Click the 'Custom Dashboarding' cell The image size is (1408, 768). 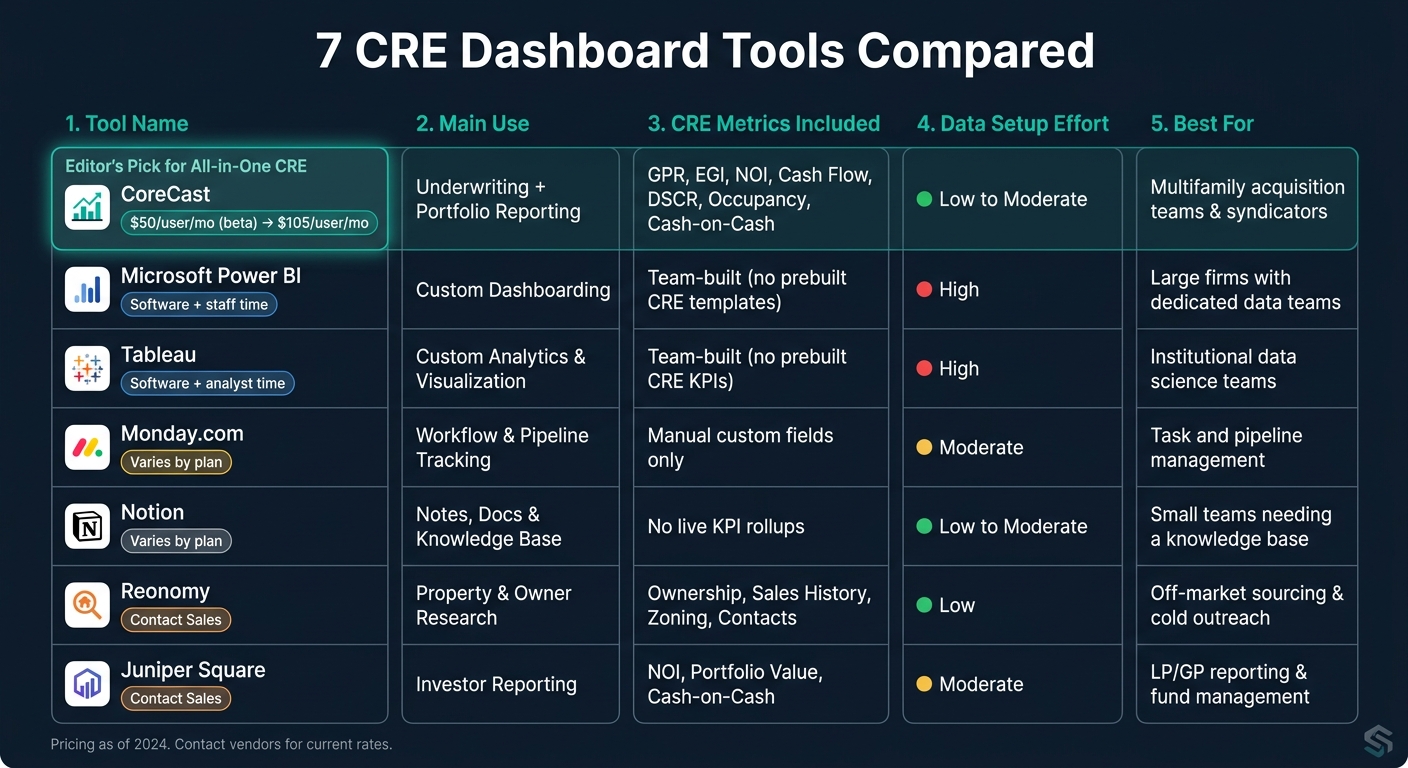click(x=513, y=290)
